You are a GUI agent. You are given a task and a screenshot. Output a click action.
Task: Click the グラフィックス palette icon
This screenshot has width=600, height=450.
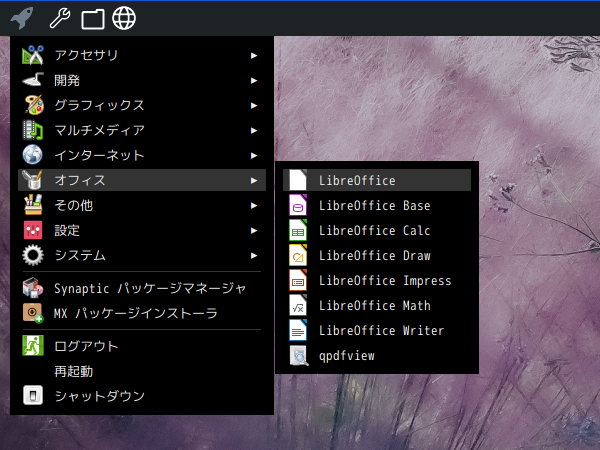(x=33, y=105)
